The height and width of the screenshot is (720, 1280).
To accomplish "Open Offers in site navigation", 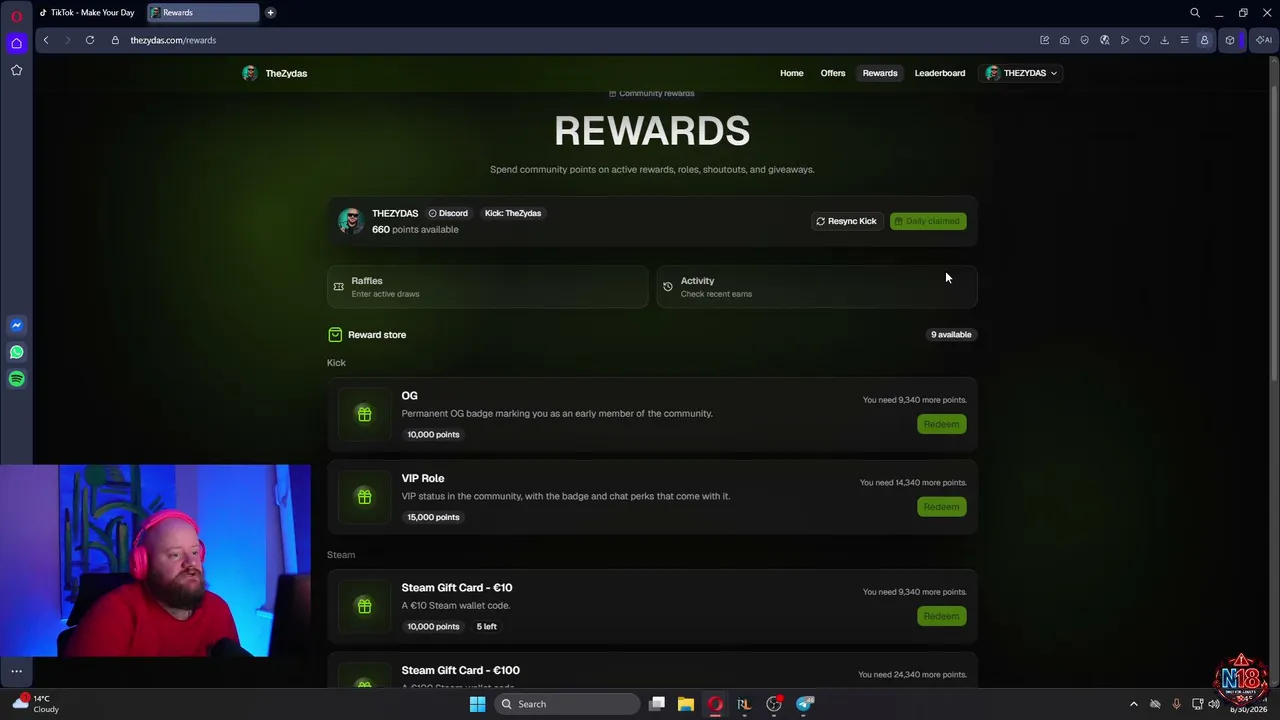I will 833,73.
